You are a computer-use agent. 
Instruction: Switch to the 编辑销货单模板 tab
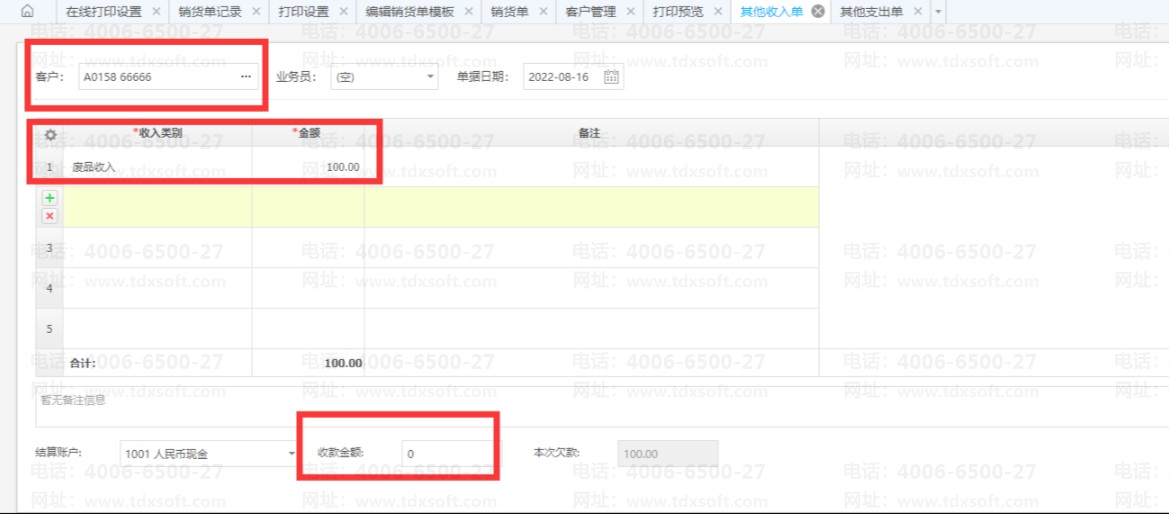409,12
